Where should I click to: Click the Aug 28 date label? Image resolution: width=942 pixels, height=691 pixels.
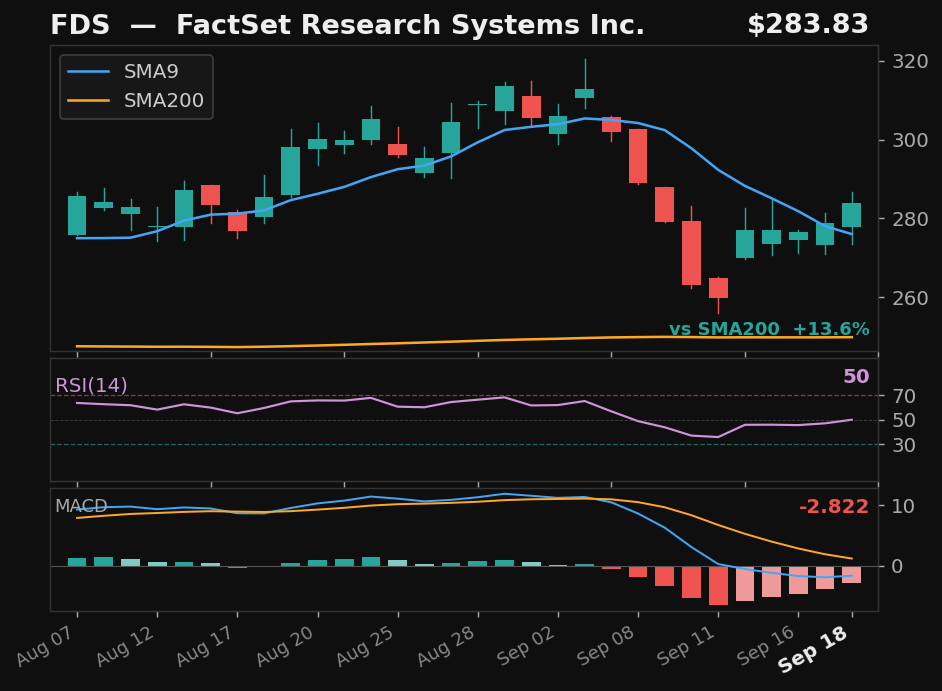448,645
